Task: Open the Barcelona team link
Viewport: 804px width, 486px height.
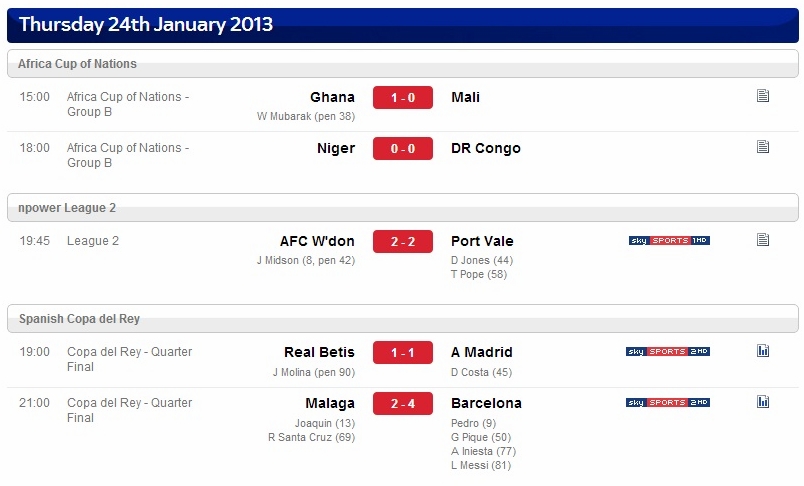Action: coord(486,403)
